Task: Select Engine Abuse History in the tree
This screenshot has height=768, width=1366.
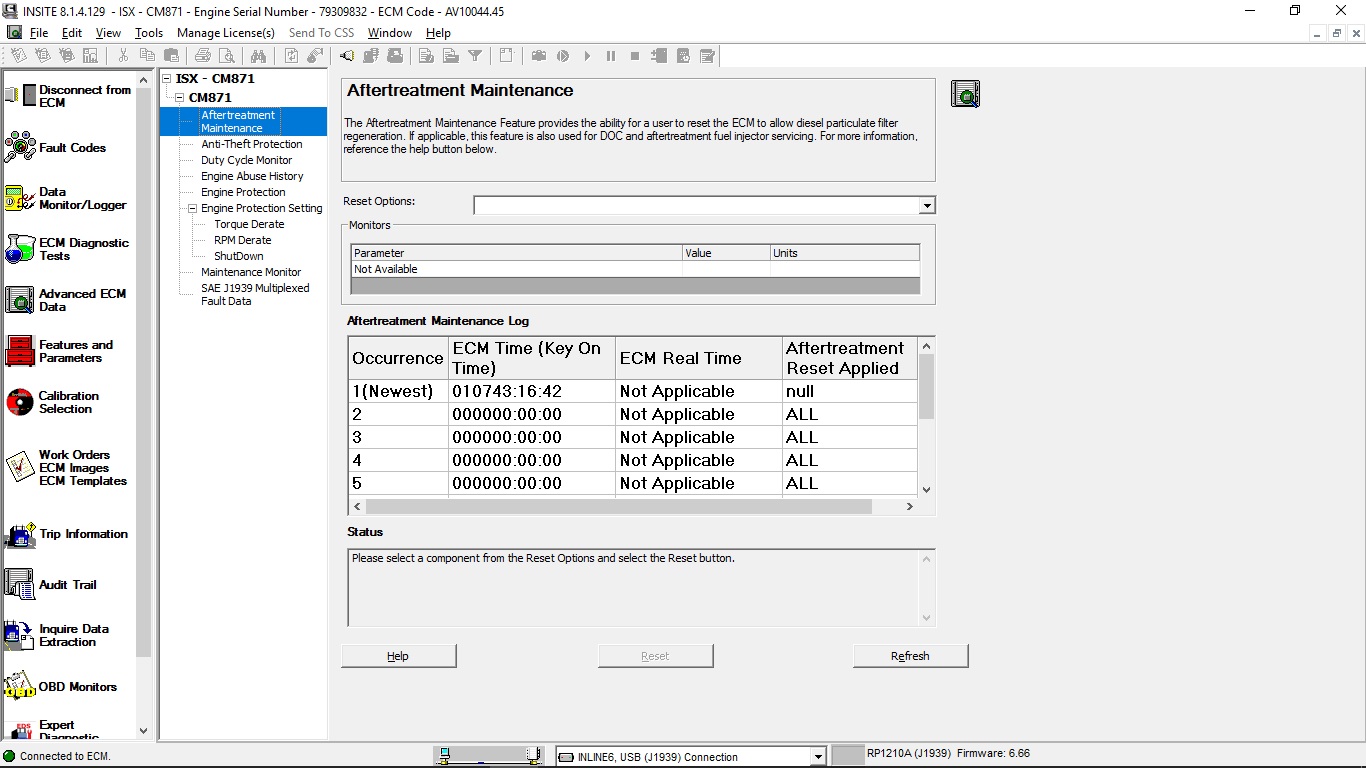Action: 252,176
